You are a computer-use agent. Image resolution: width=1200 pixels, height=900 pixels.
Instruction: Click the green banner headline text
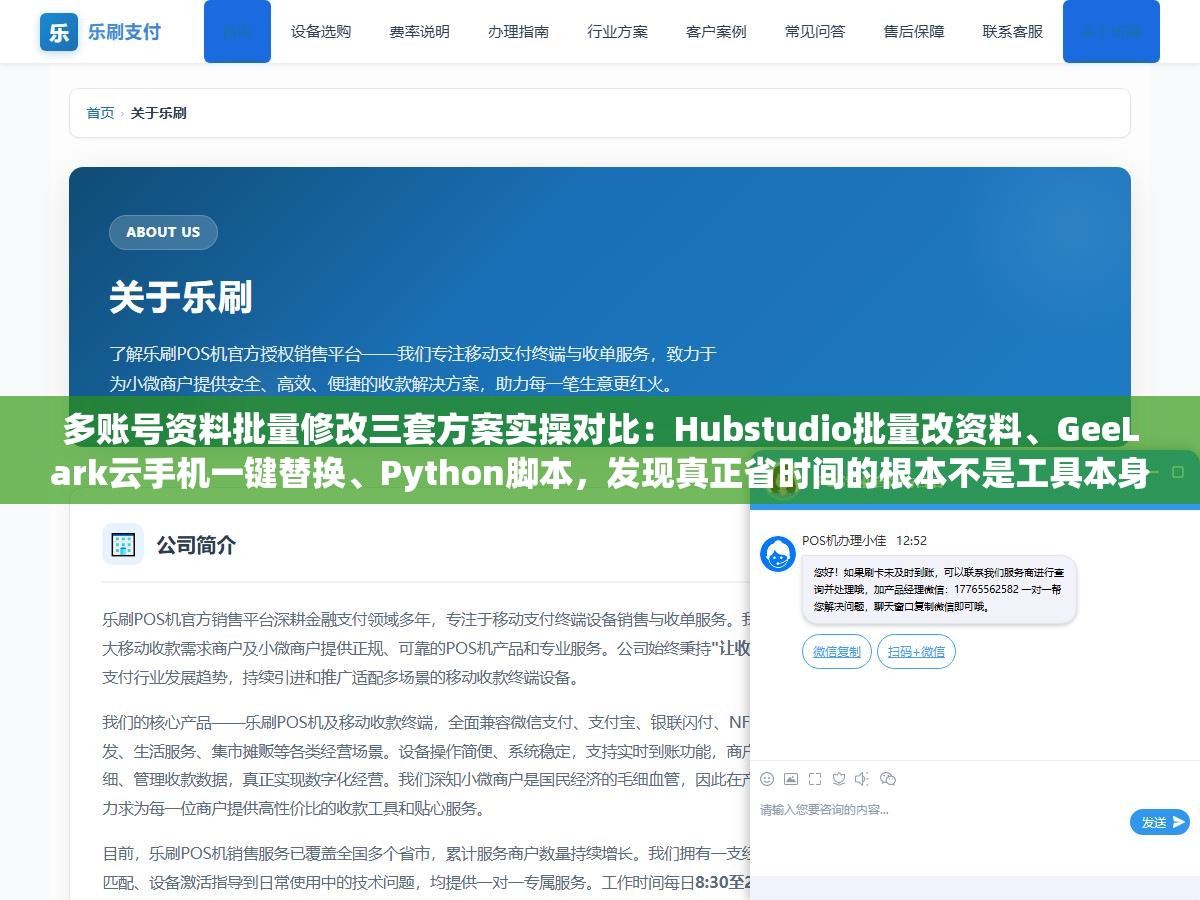coord(600,450)
